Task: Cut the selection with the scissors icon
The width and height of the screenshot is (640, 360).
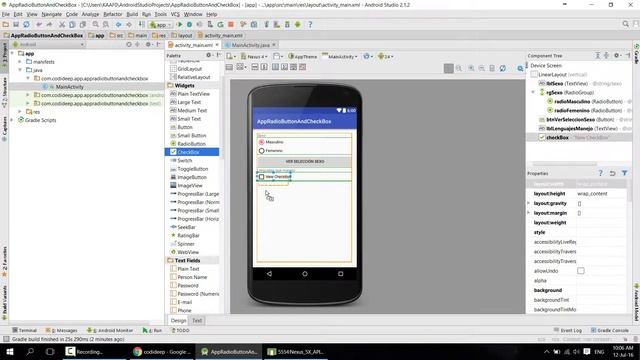Action: [62, 24]
